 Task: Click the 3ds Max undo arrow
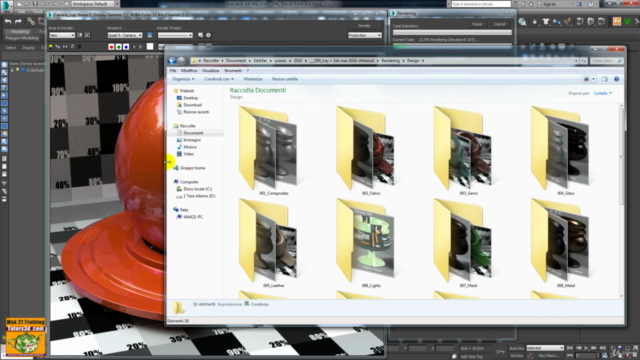click(x=8, y=21)
